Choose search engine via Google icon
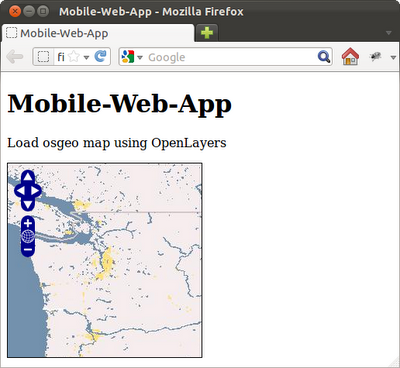 128,57
